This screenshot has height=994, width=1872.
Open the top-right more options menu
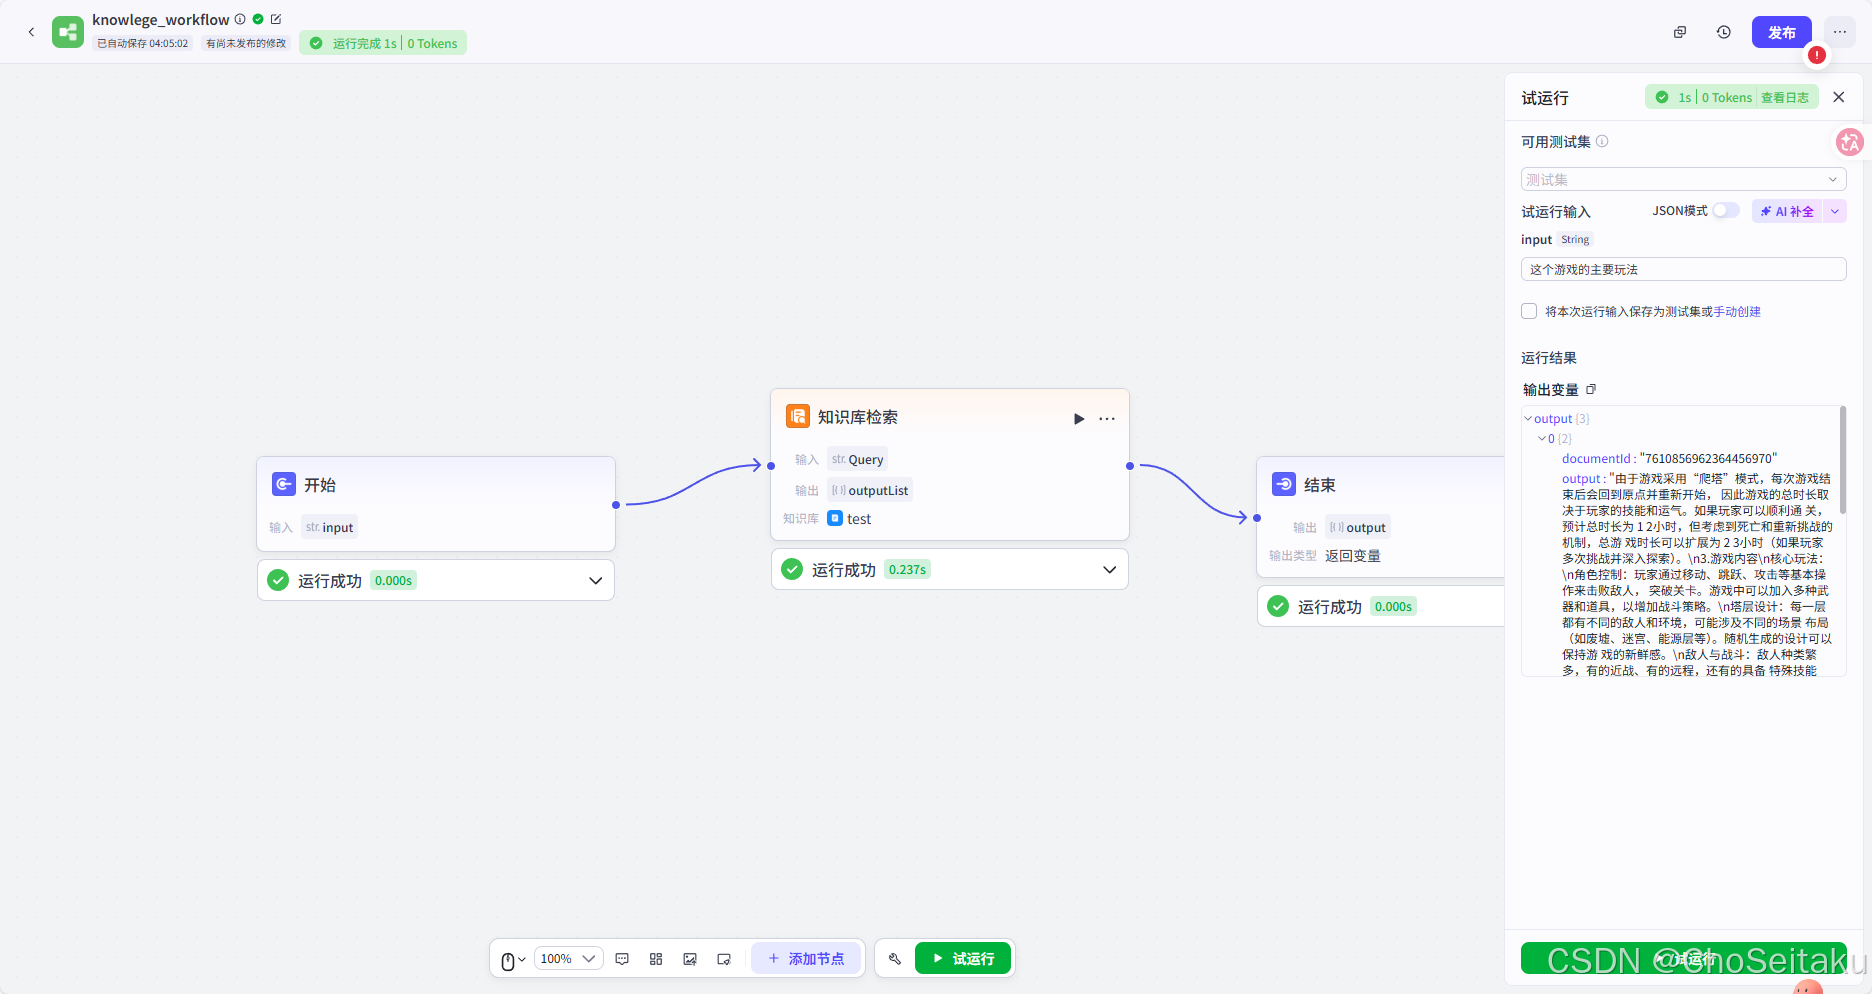pyautogui.click(x=1840, y=32)
